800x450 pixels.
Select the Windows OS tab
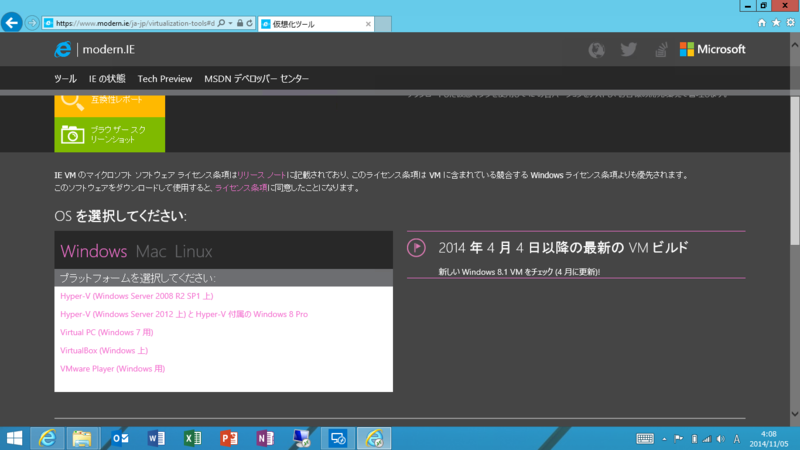[94, 251]
